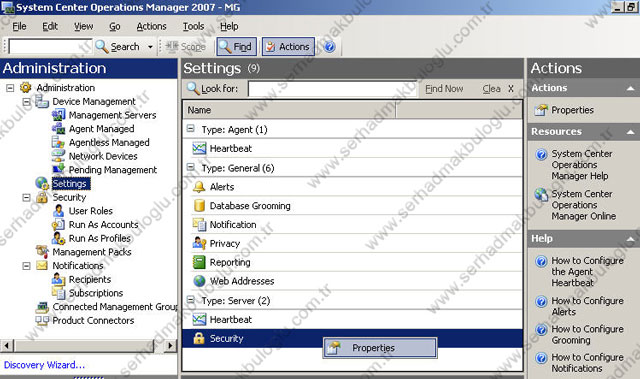Click the User Roles icon
The height and width of the screenshot is (379, 640).
[58, 211]
